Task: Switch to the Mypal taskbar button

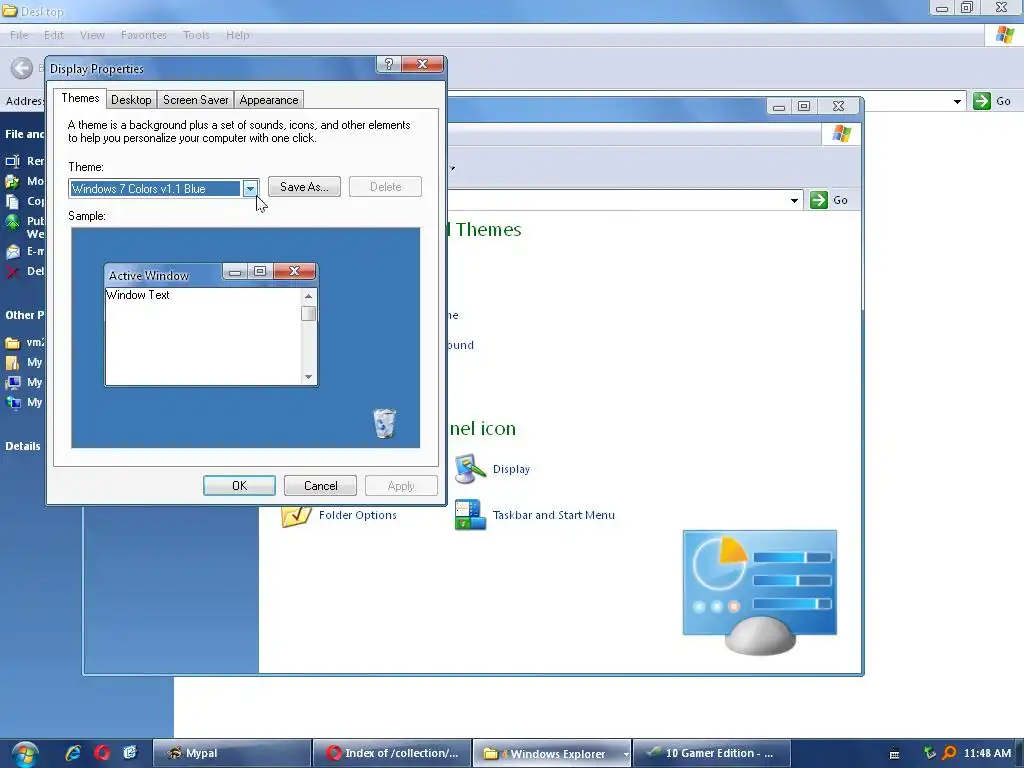Action: point(231,753)
